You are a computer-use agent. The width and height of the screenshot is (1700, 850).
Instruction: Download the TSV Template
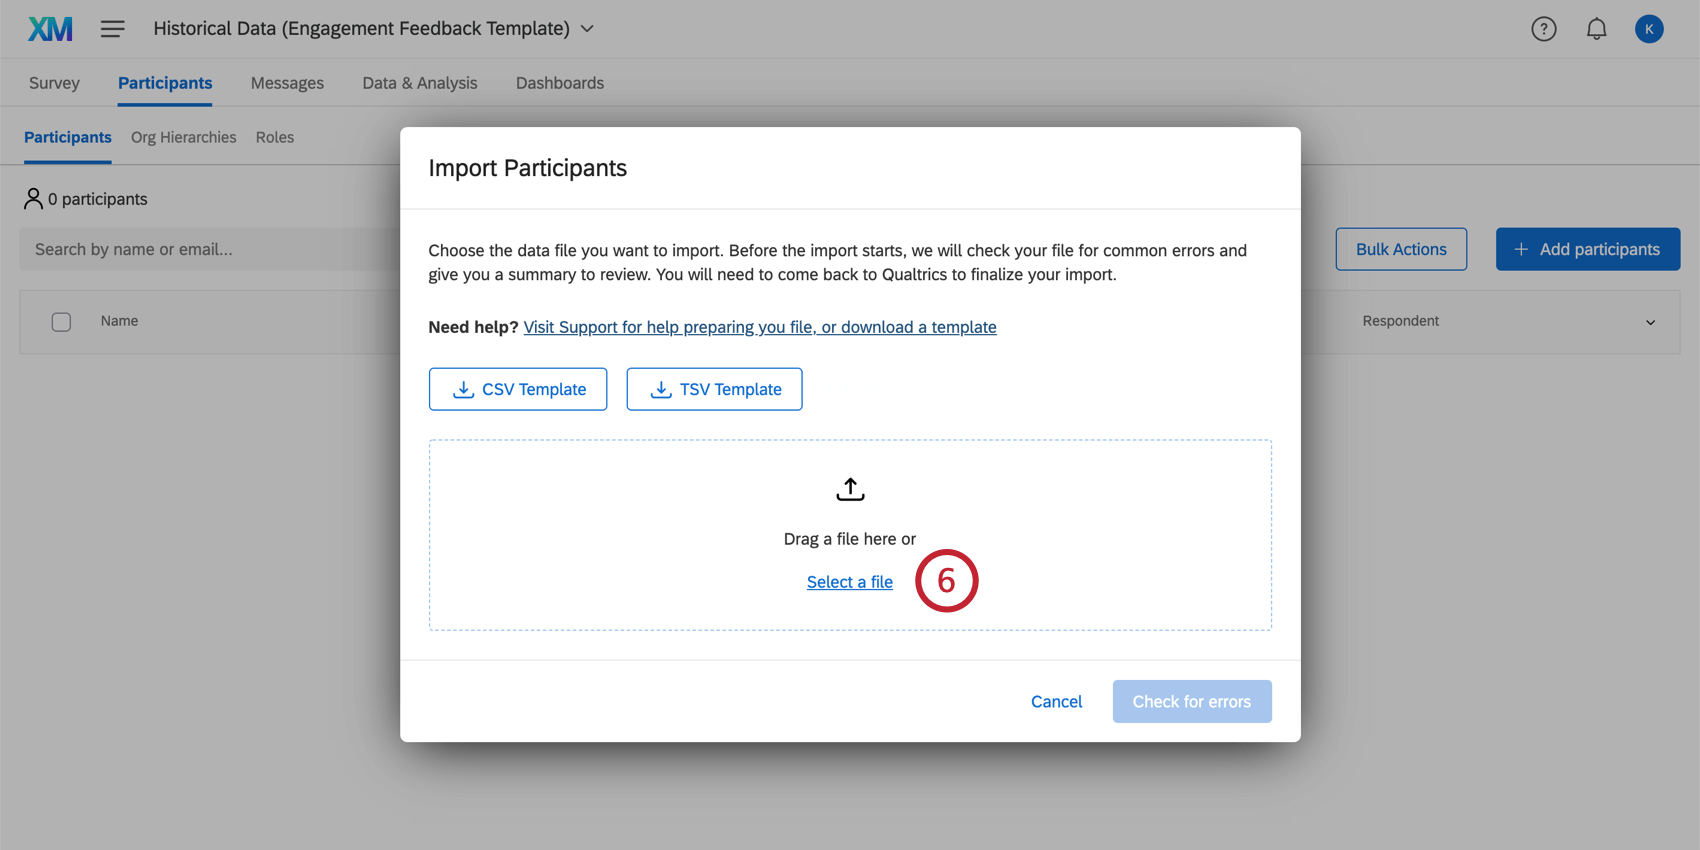click(x=714, y=389)
